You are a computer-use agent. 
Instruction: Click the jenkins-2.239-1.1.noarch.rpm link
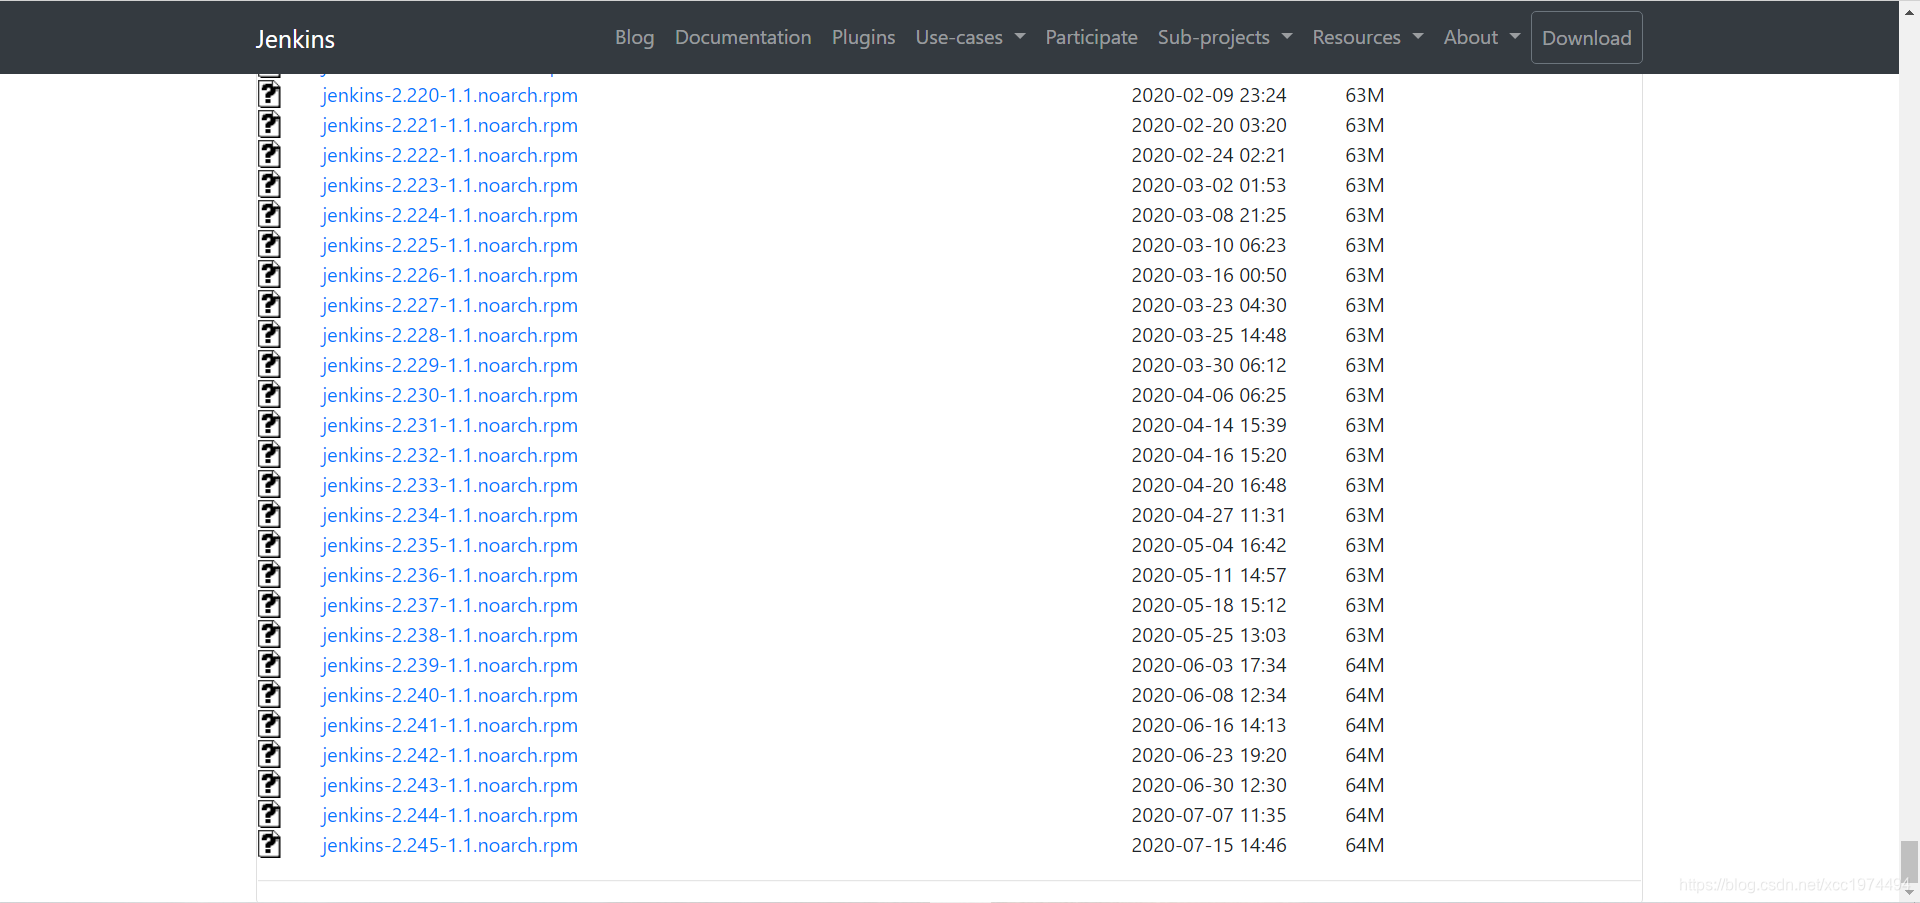pyautogui.click(x=450, y=665)
